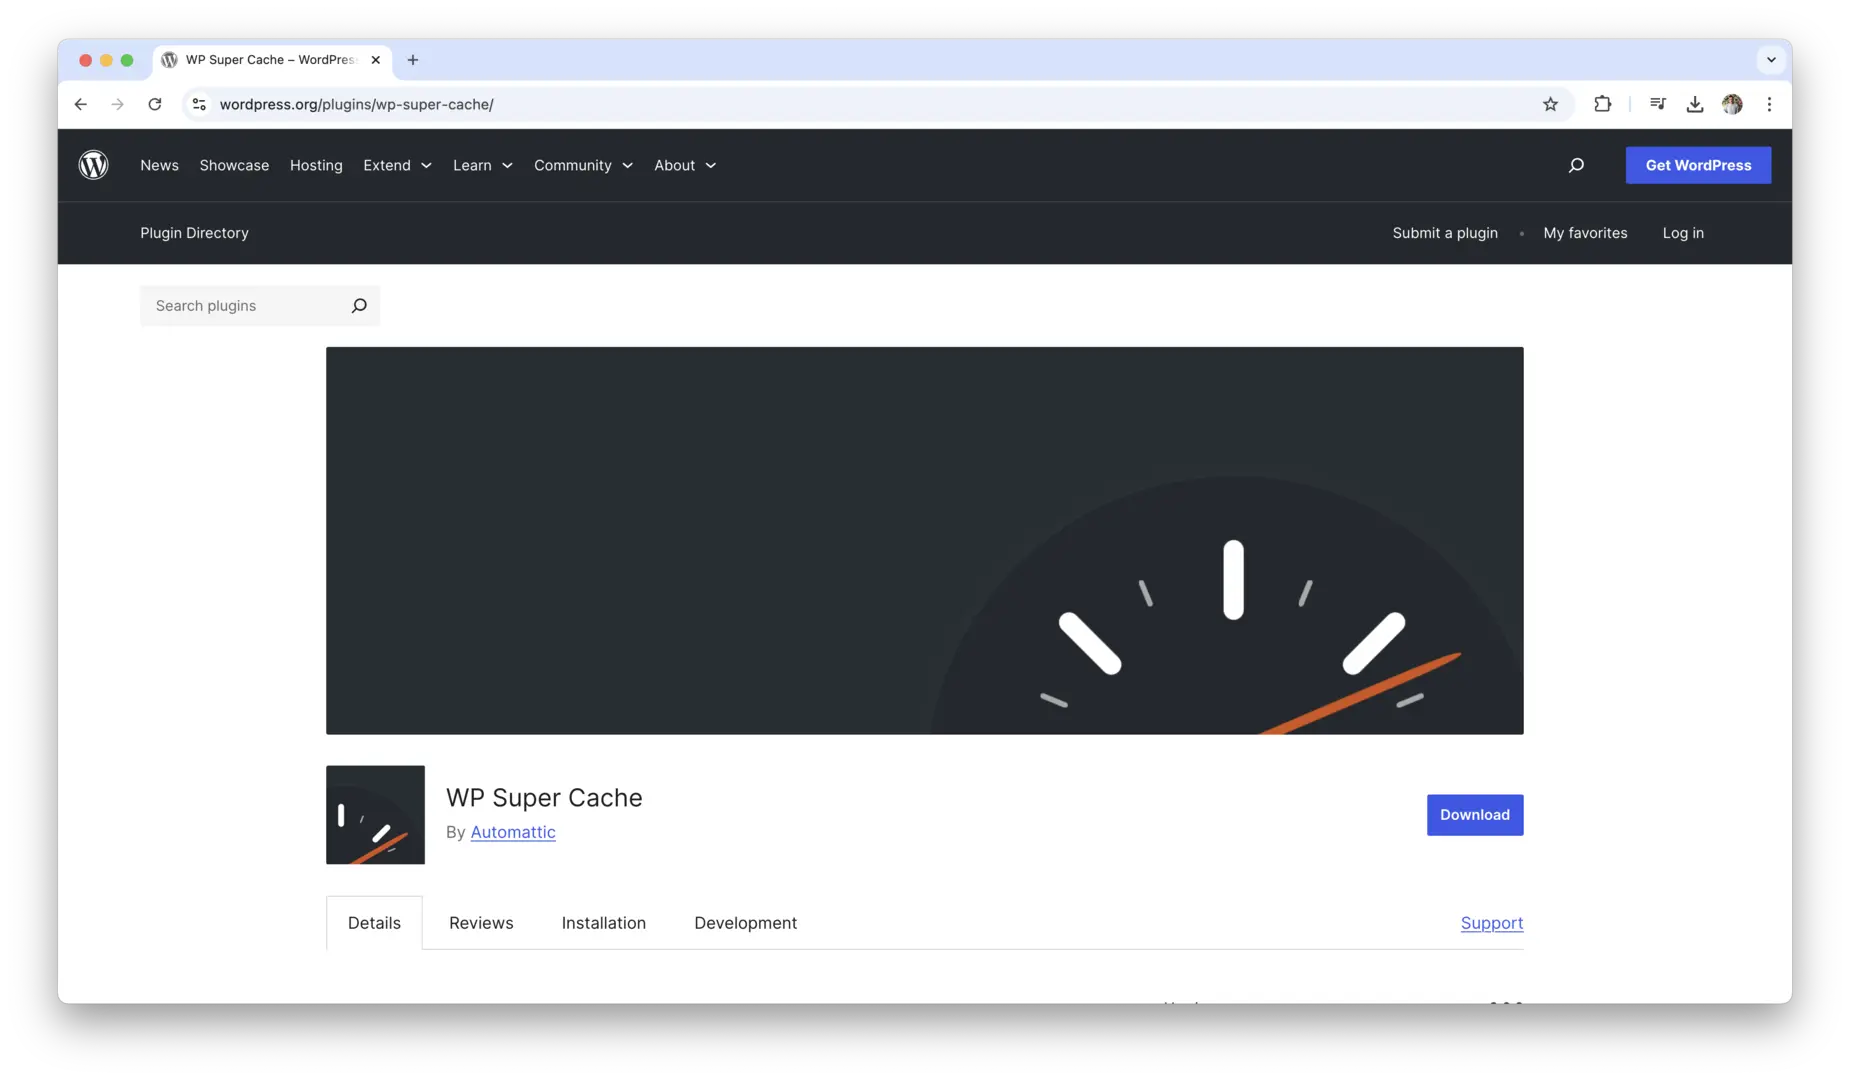
Task: Open the browser extensions puzzle icon
Action: (x=1602, y=104)
